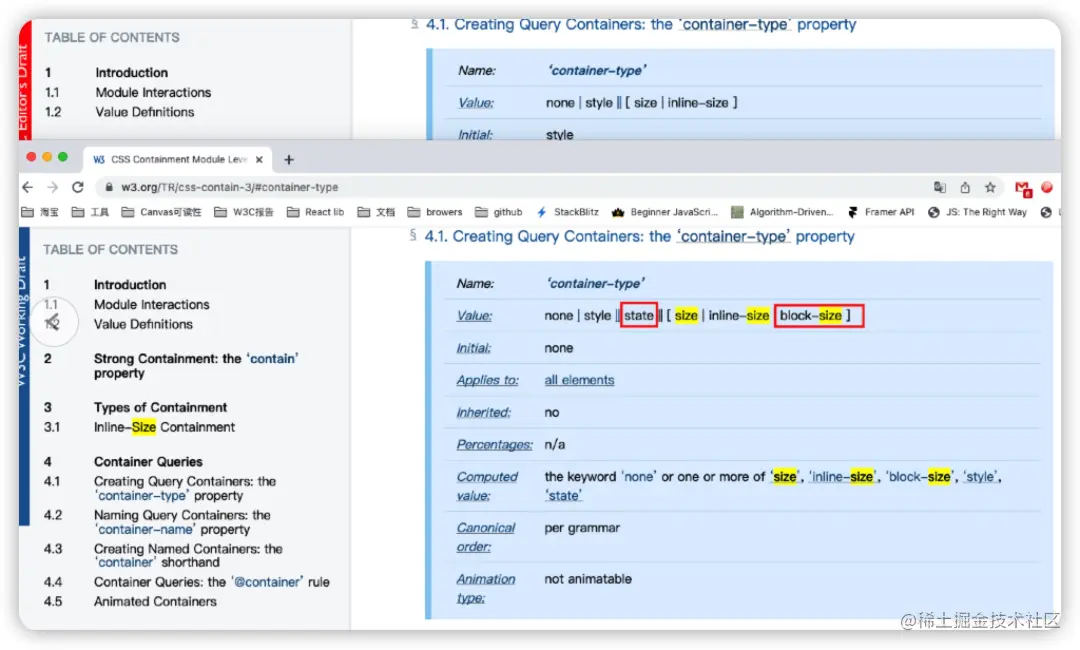Screen dimensions: 1080x650
Task: Open the Algorithm-Driven bookmark
Action: (x=782, y=212)
